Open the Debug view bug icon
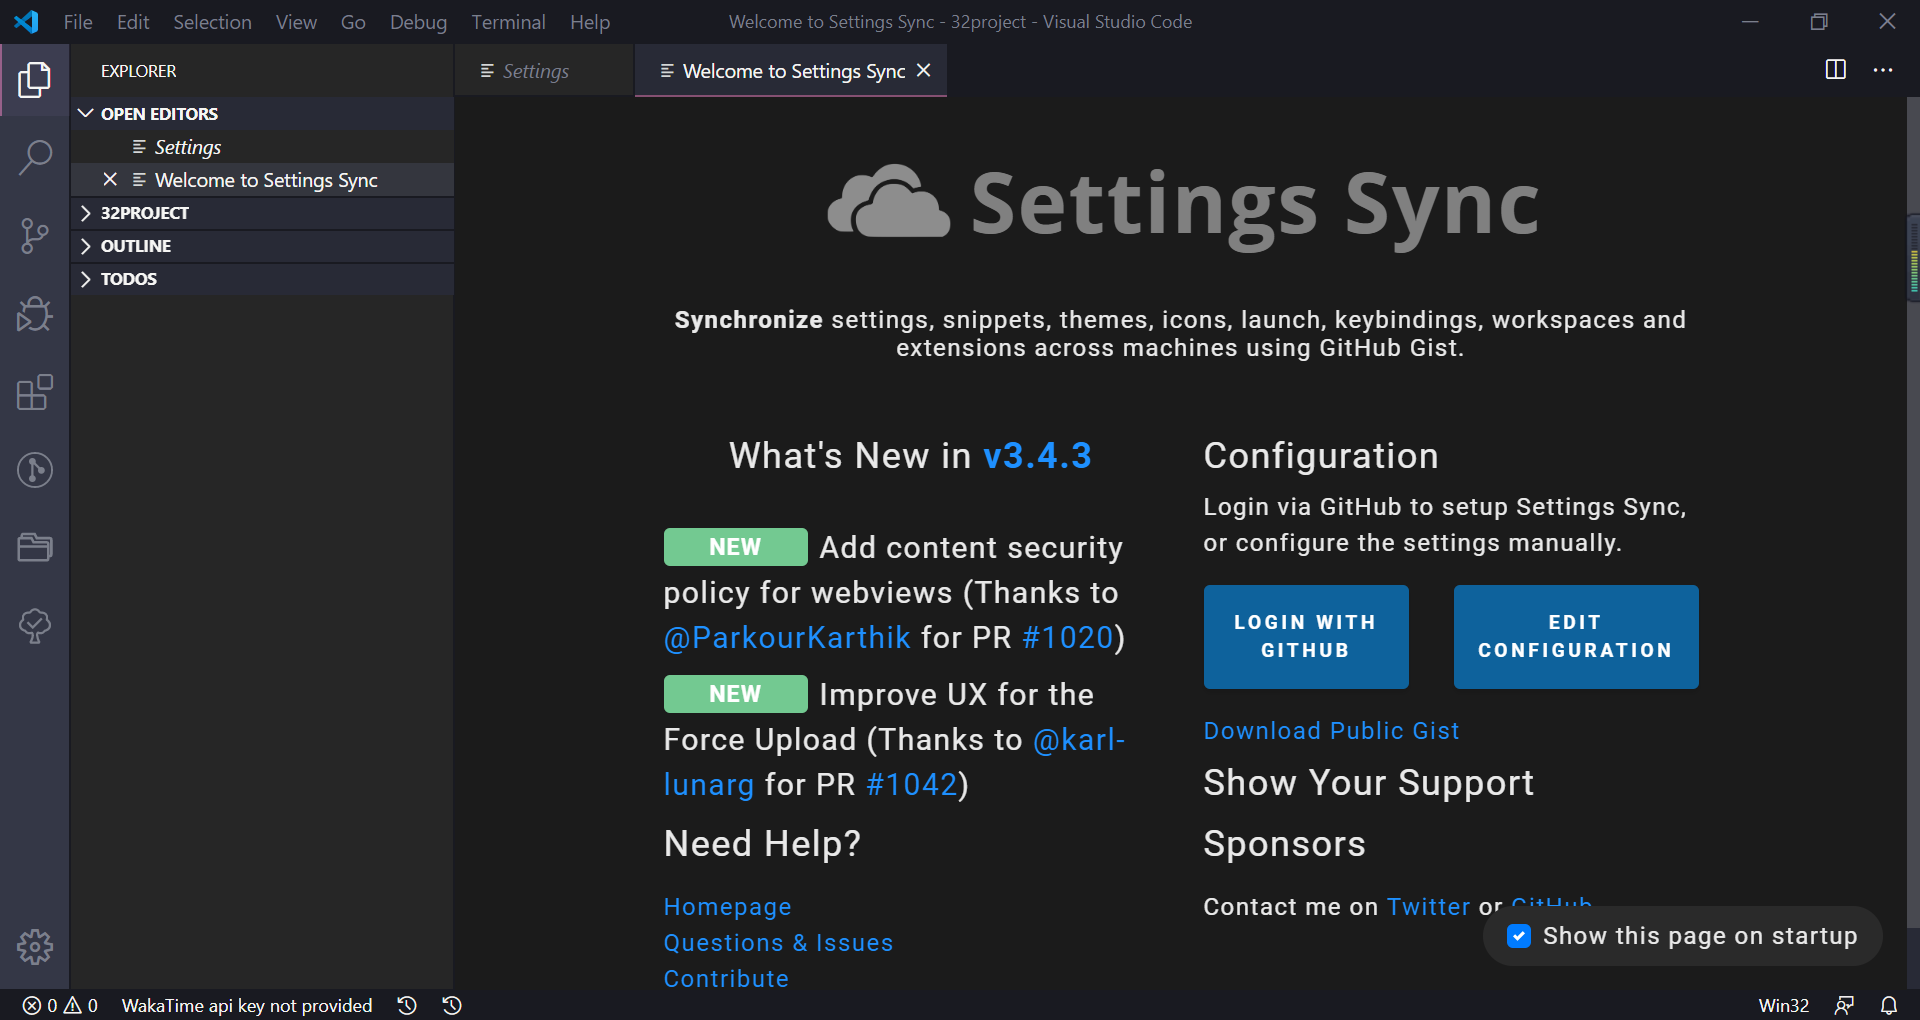The width and height of the screenshot is (1920, 1020). coord(34,314)
